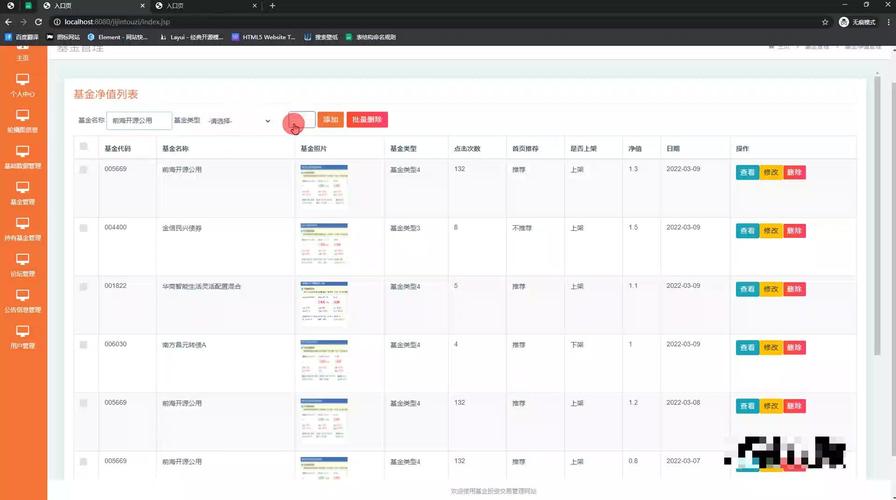Toggle the select-all checkbox in table header
Viewport: 896px width, 500px height.
pos(83,148)
